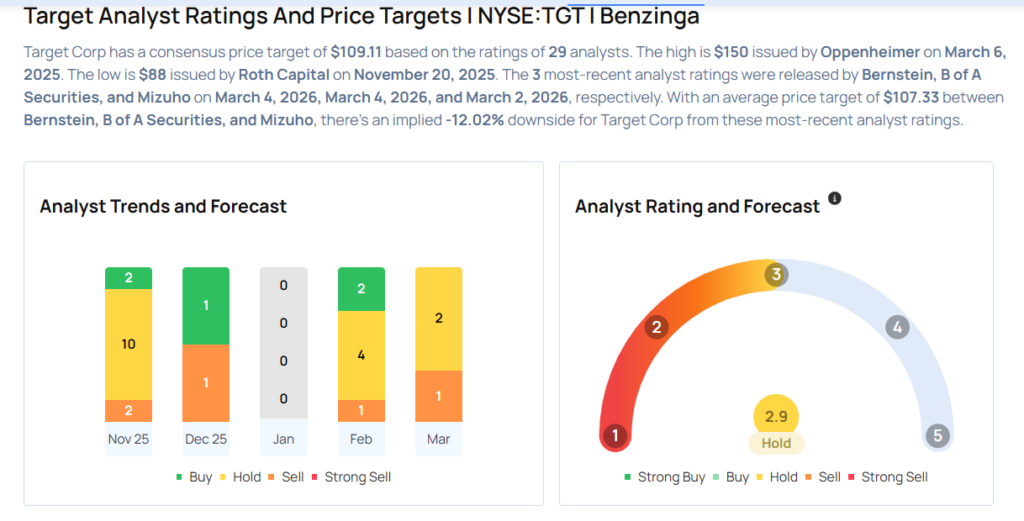Screen dimensions: 1024x521
Task: Click the gray Jan bar column
Action: click(x=283, y=342)
